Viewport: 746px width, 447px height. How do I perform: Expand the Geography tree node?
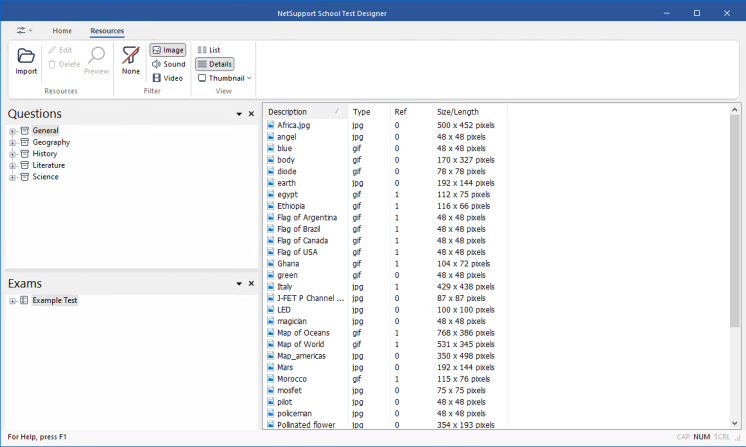[12, 143]
